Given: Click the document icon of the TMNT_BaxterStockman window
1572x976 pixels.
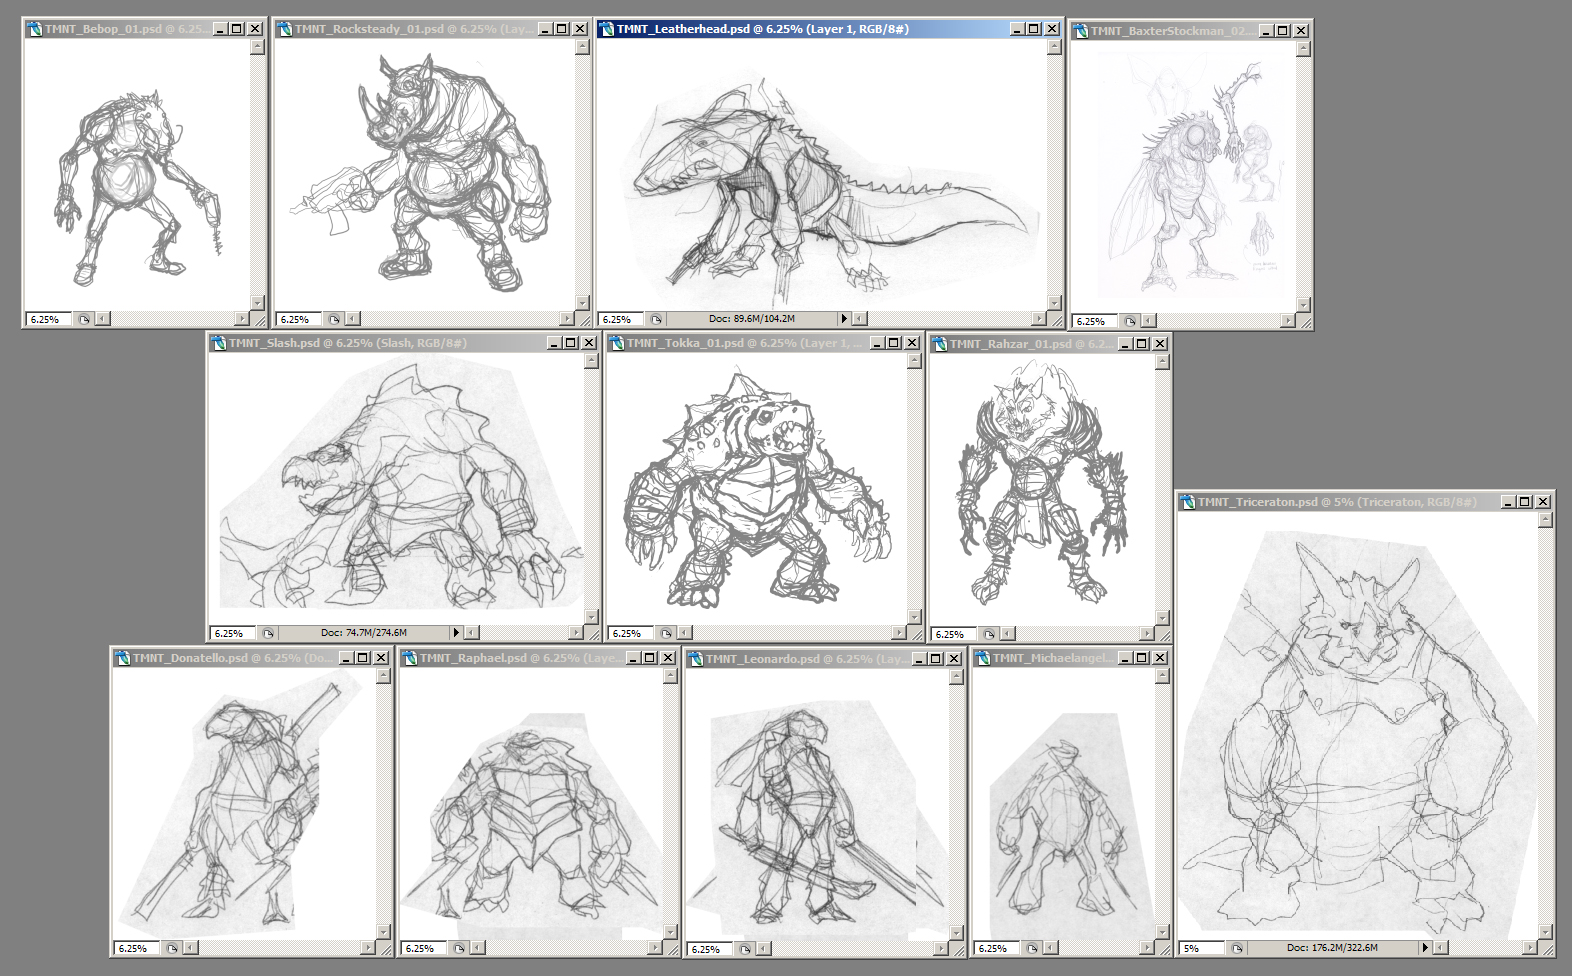Looking at the screenshot, I should click(1081, 31).
